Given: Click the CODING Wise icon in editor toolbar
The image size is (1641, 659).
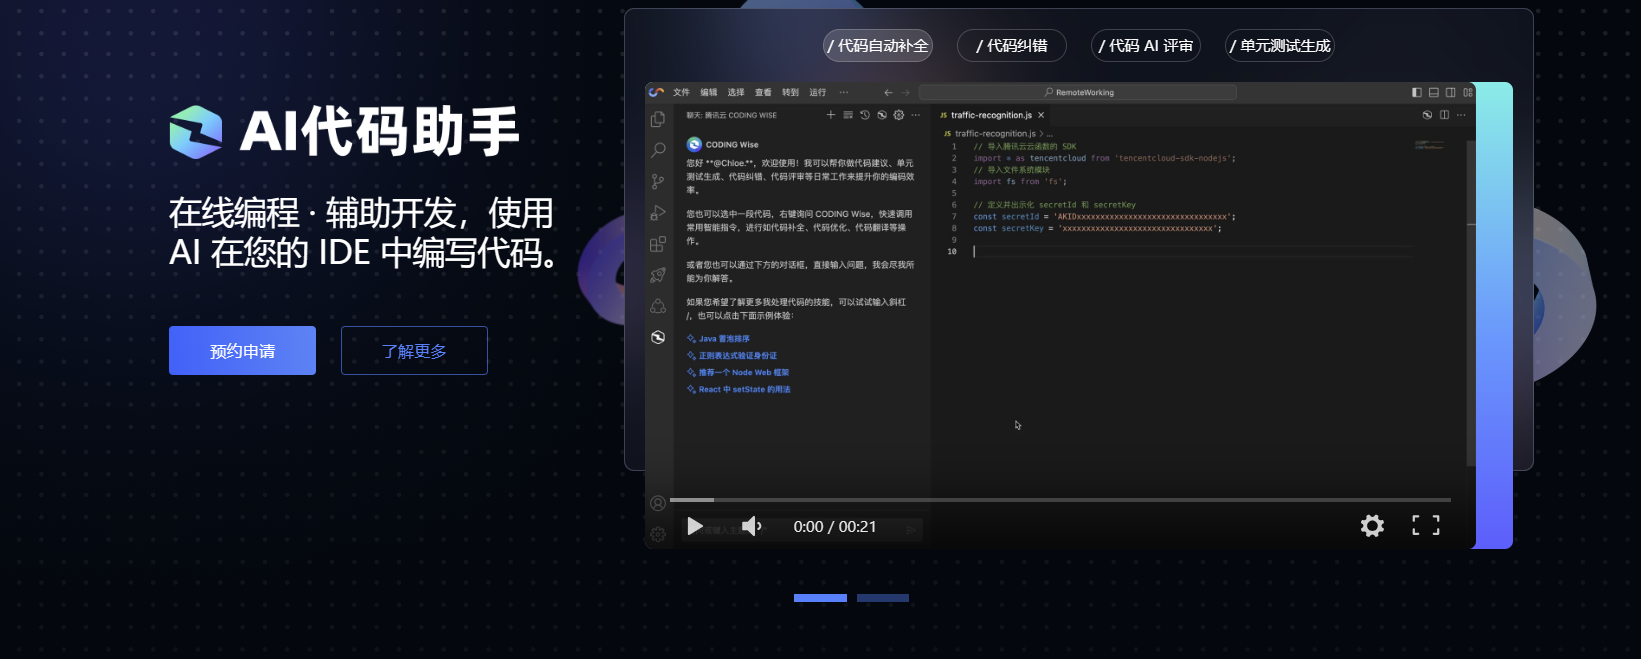Looking at the screenshot, I should click(x=1427, y=115).
